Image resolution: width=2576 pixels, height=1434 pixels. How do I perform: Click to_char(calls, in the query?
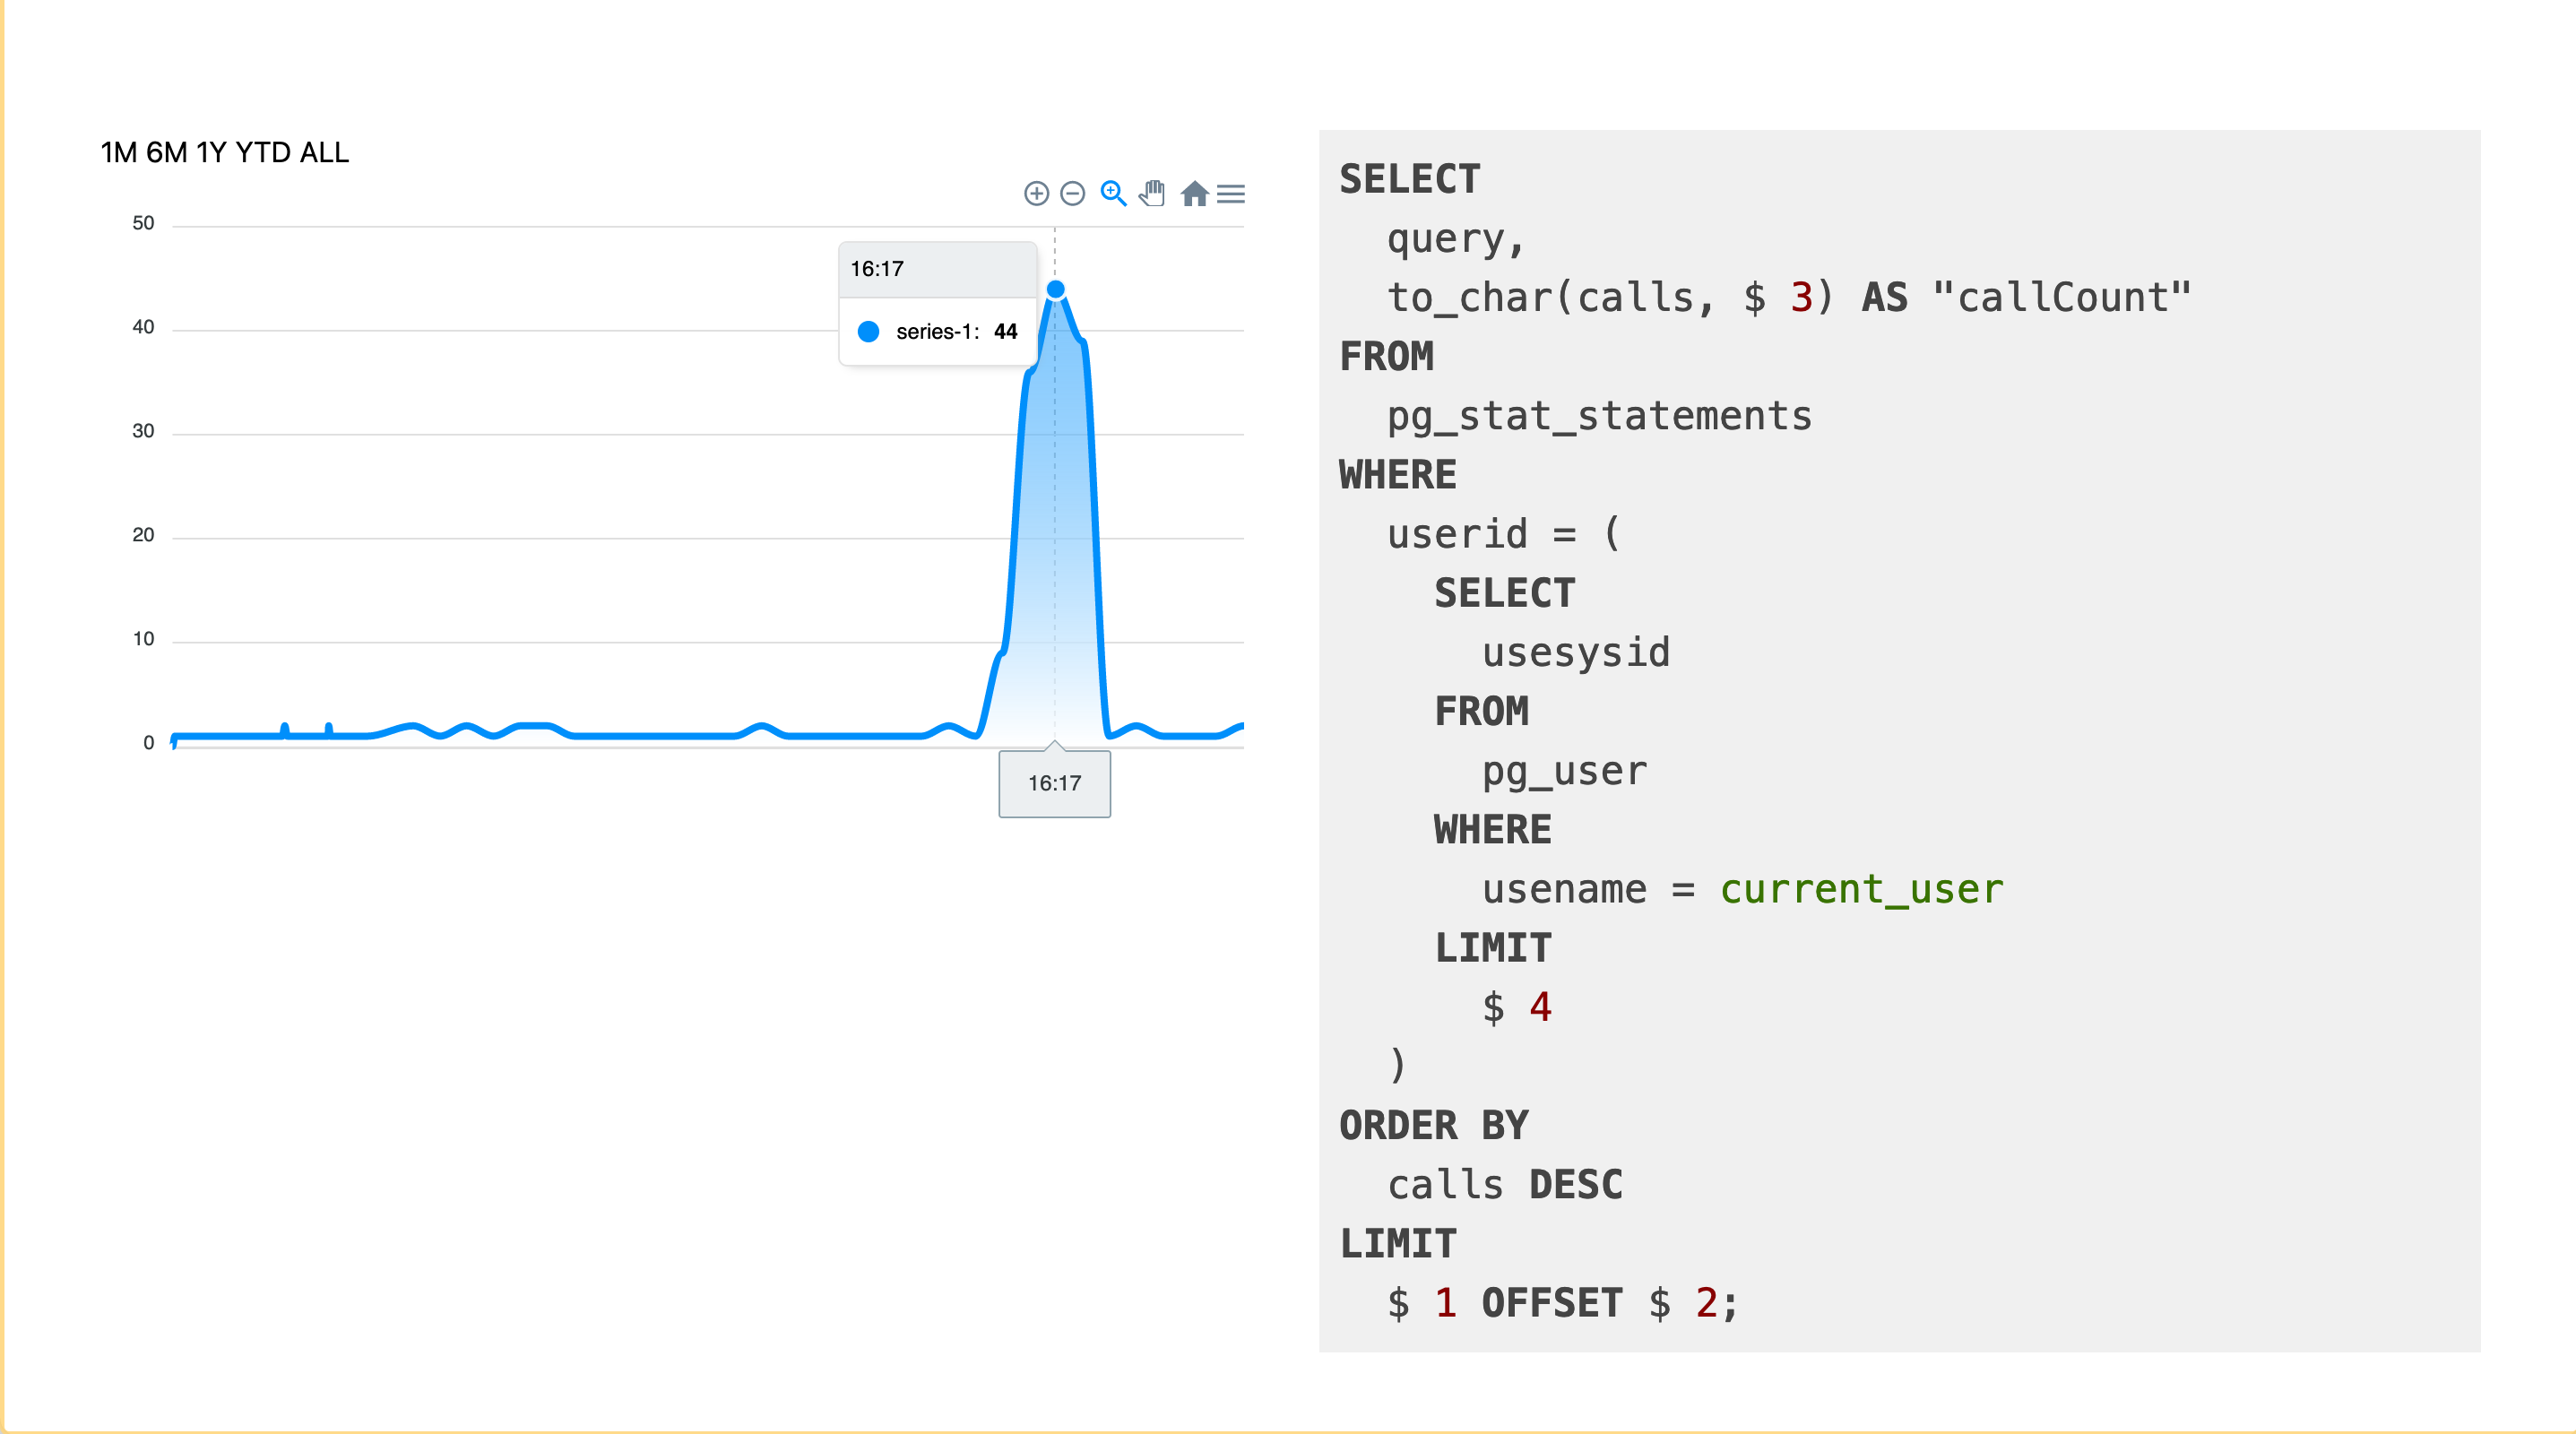coord(1551,297)
